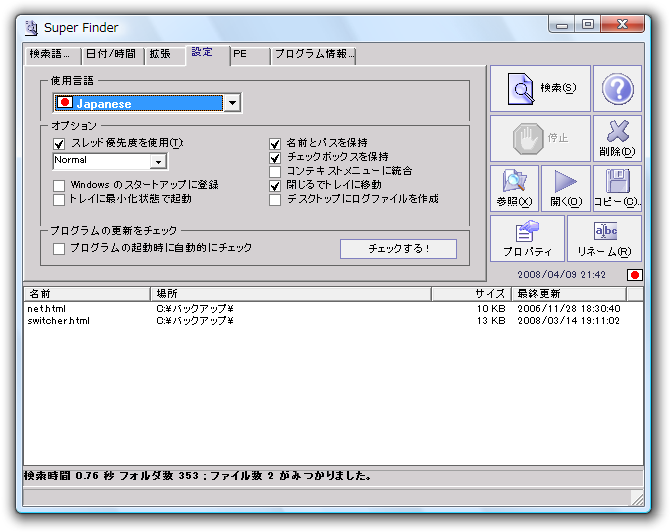
Task: Click the リネーム(R) abc rename button
Action: pos(604,238)
